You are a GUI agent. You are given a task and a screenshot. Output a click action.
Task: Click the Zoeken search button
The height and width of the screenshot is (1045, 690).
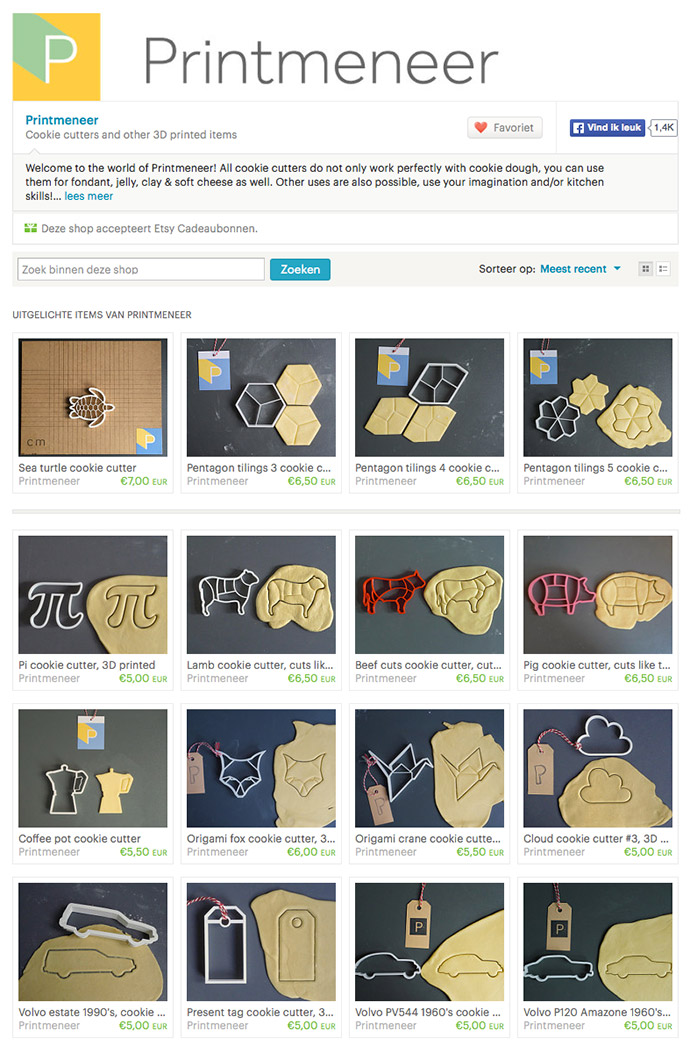tap(300, 269)
